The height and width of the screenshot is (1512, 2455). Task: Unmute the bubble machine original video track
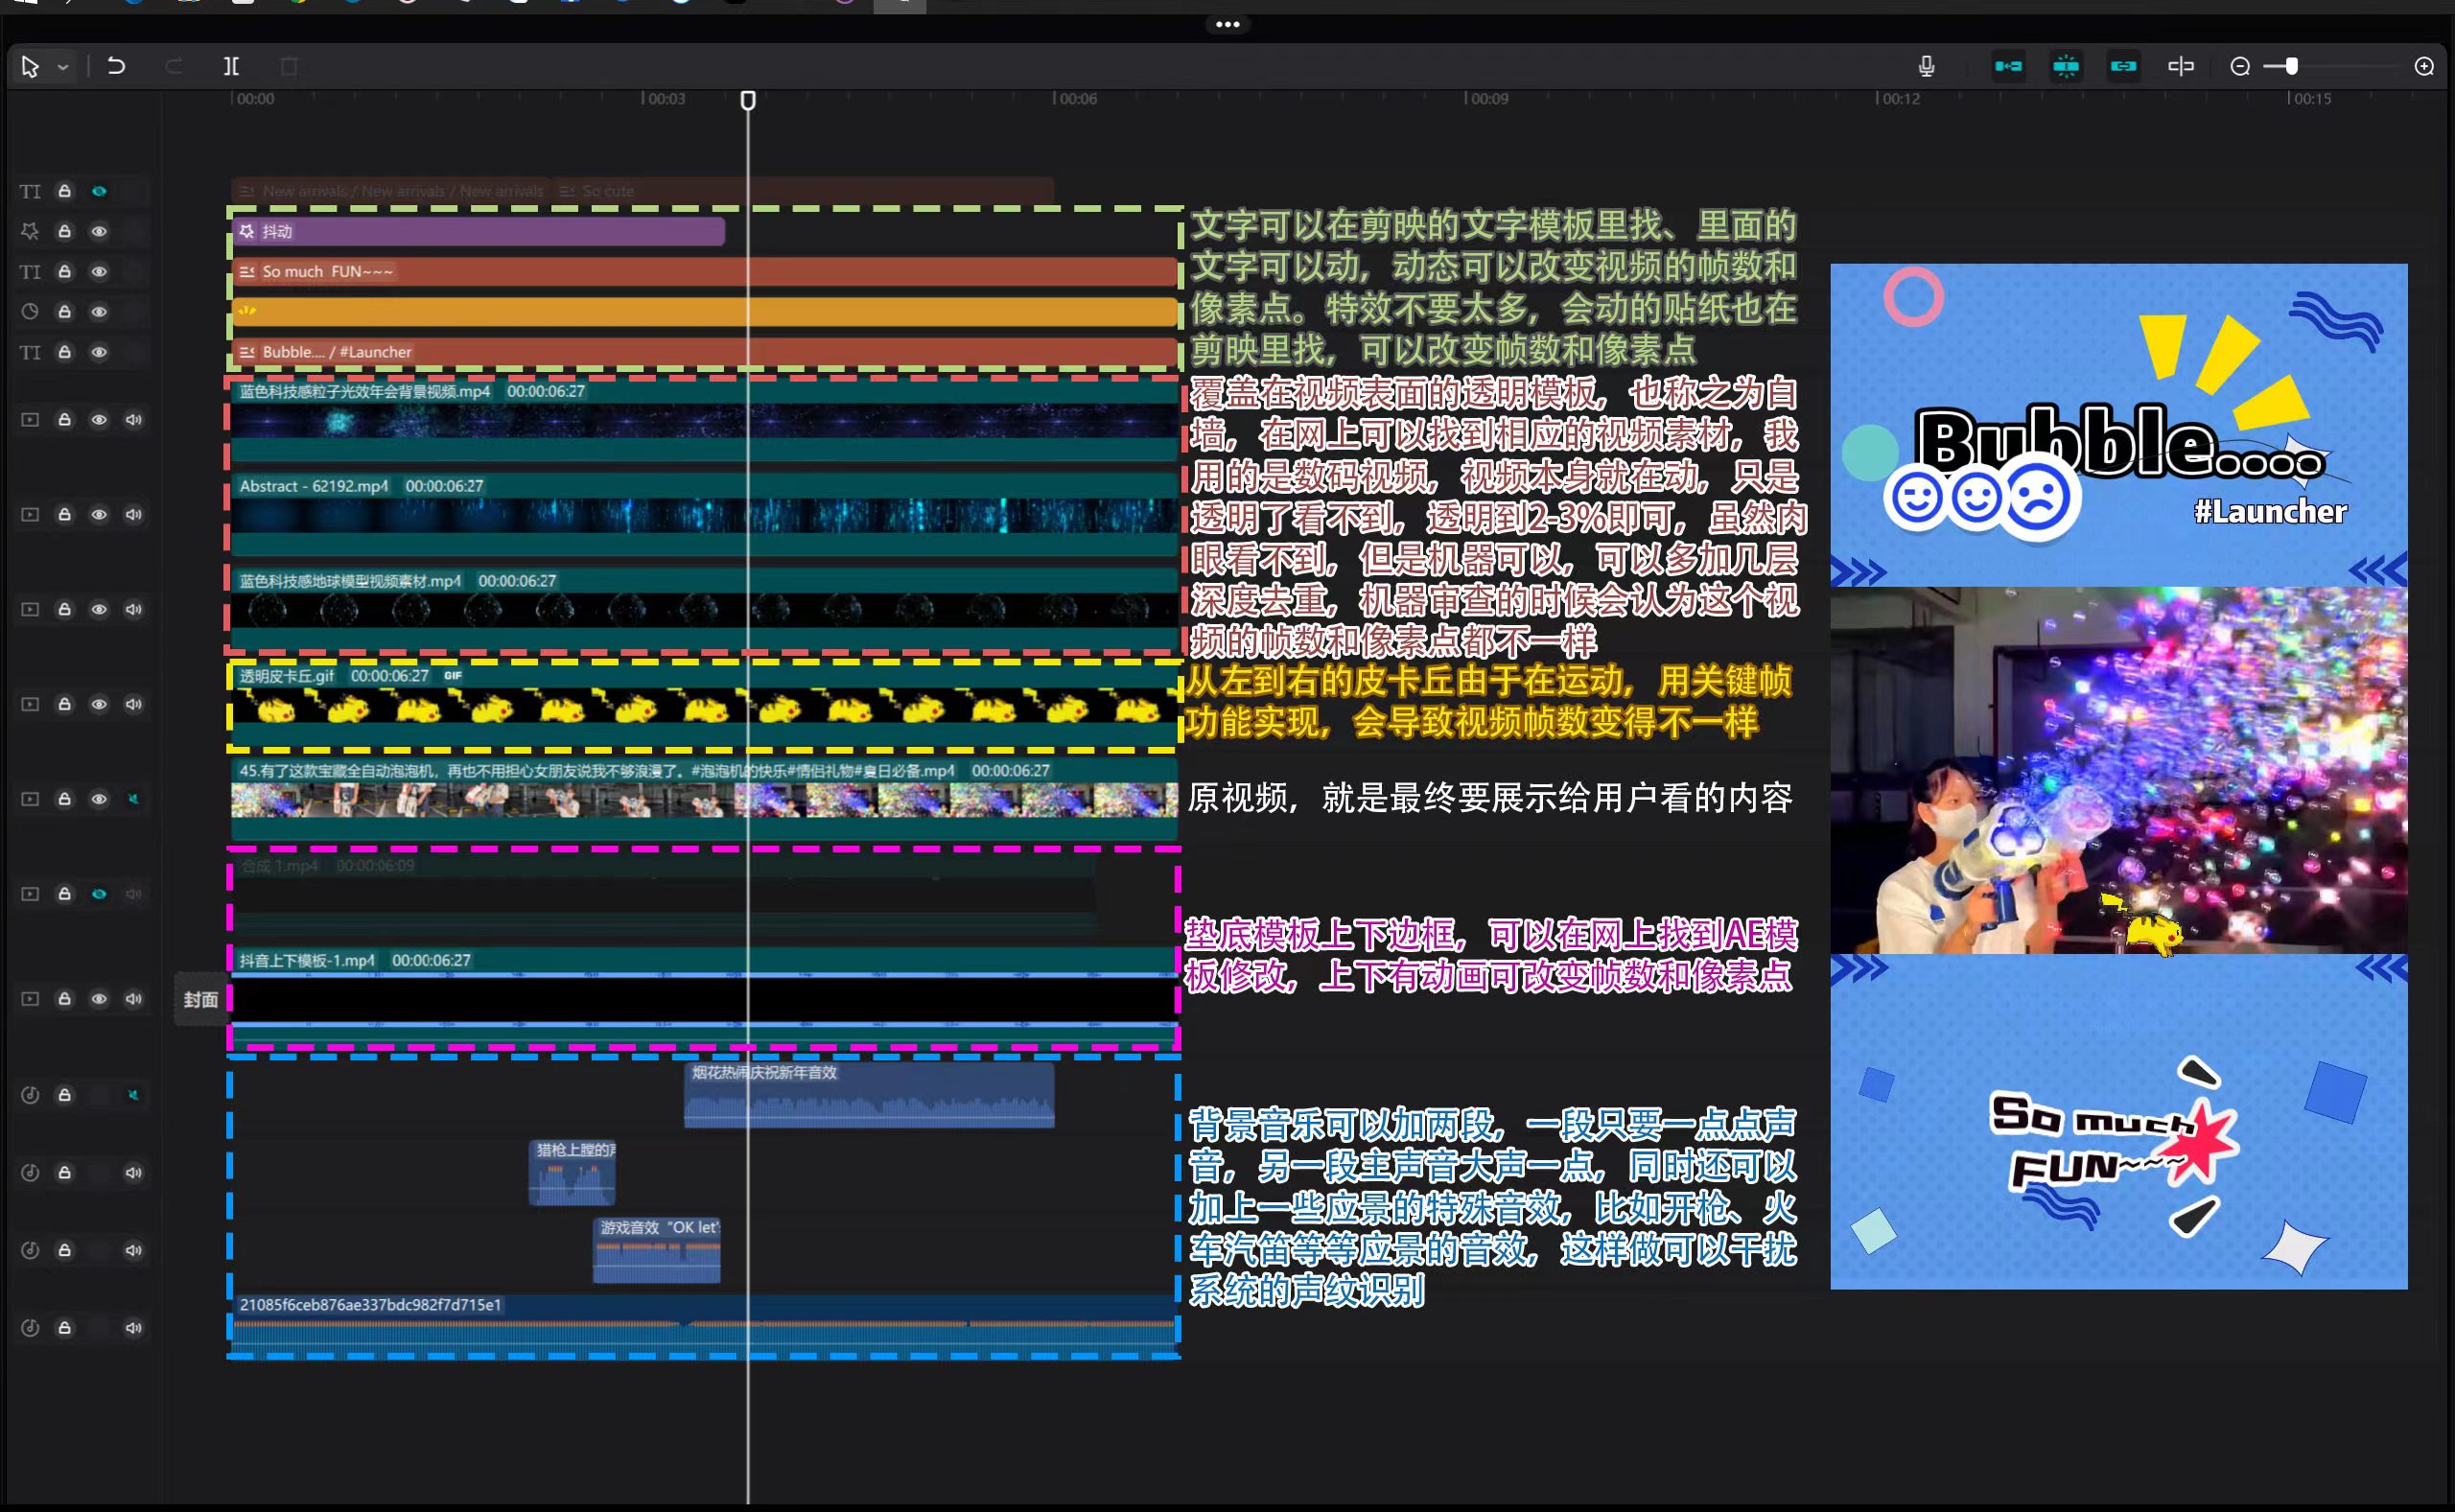pyautogui.click(x=133, y=799)
